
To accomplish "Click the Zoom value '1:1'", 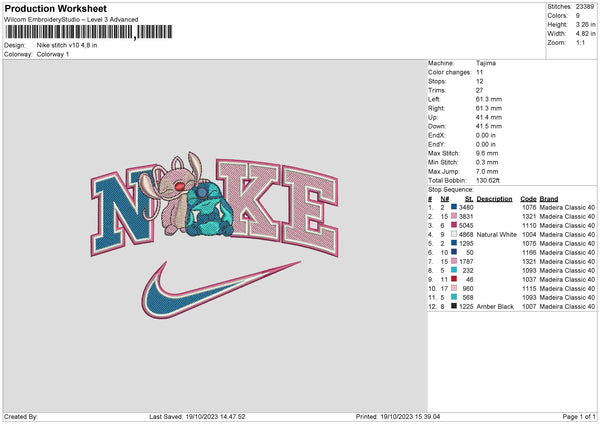I will click(x=580, y=42).
